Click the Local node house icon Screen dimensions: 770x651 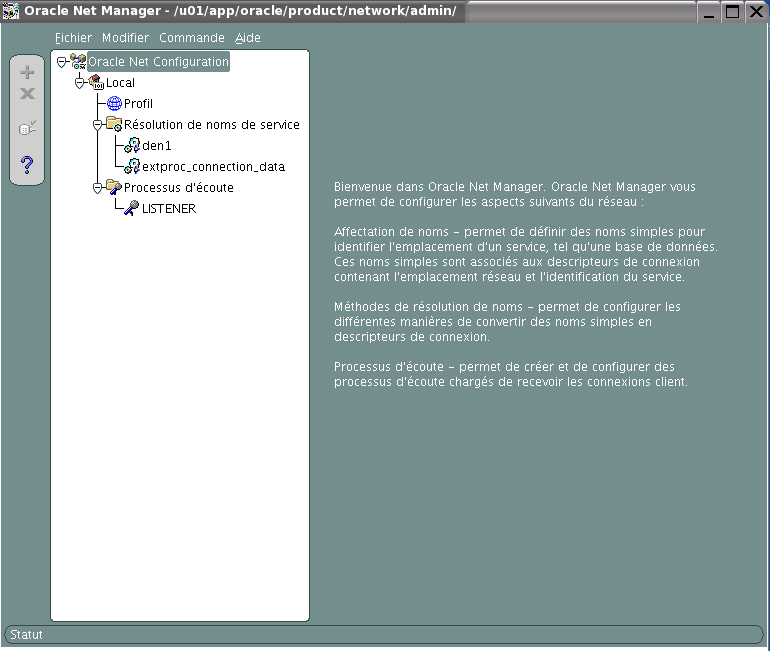[96, 82]
